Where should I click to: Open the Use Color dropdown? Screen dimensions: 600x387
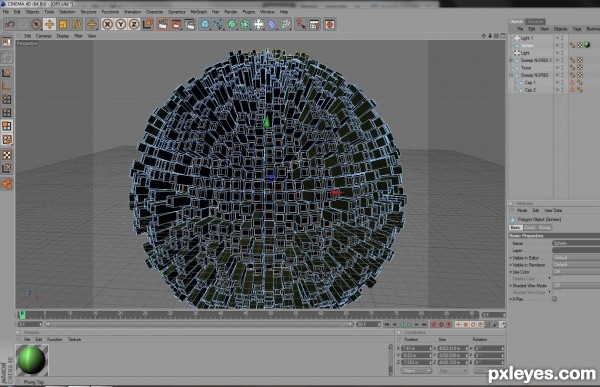tap(576, 272)
